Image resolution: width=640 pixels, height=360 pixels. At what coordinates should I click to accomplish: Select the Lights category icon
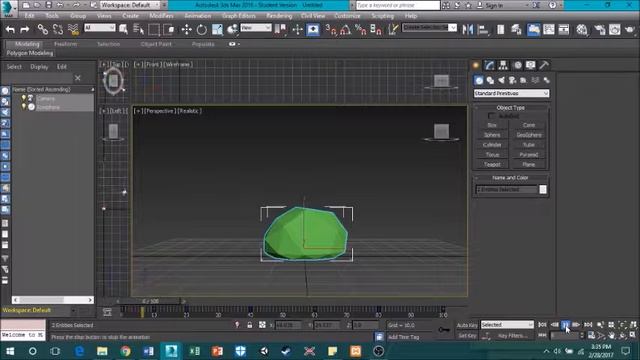pos(501,80)
